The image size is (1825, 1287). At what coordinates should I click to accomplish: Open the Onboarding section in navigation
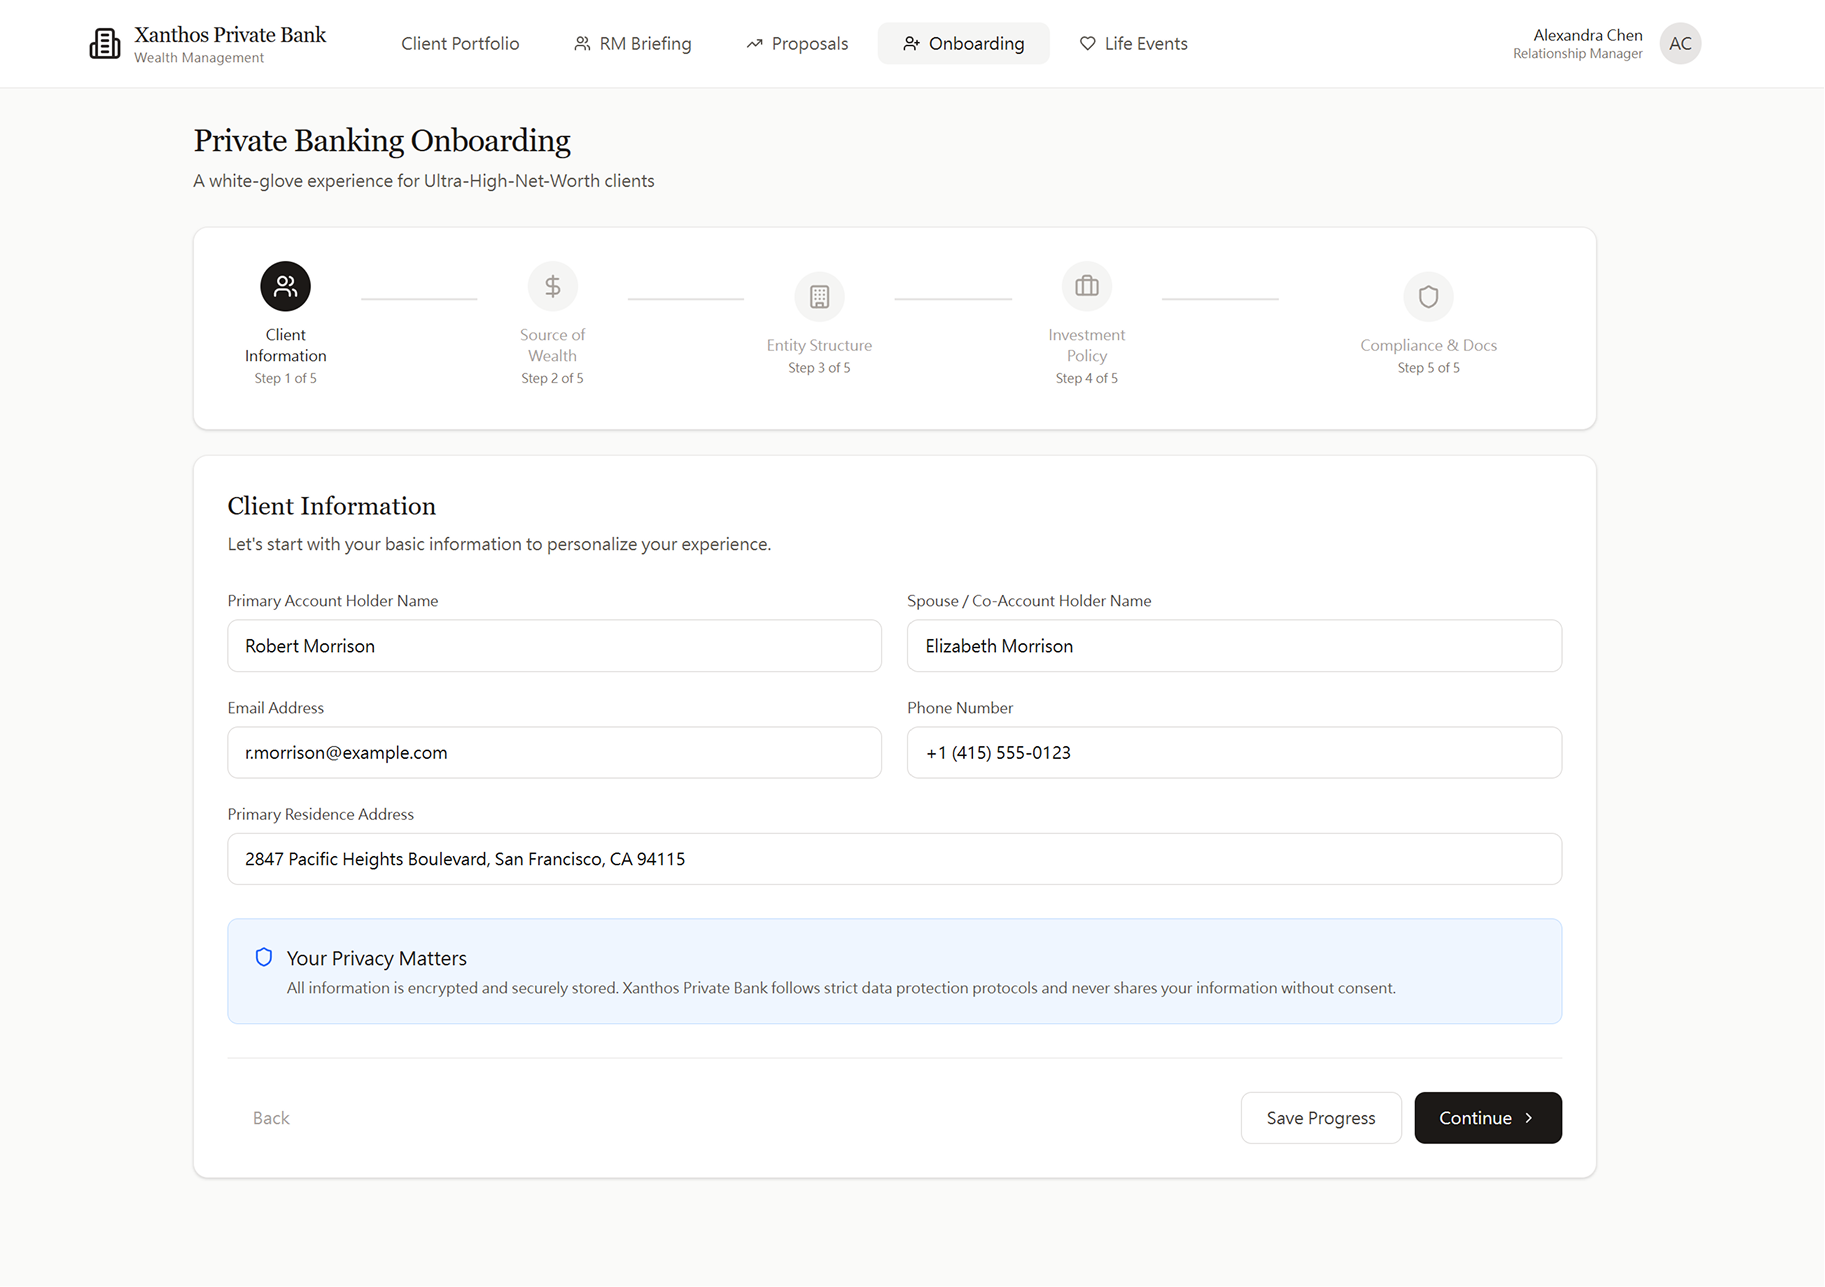coord(963,43)
